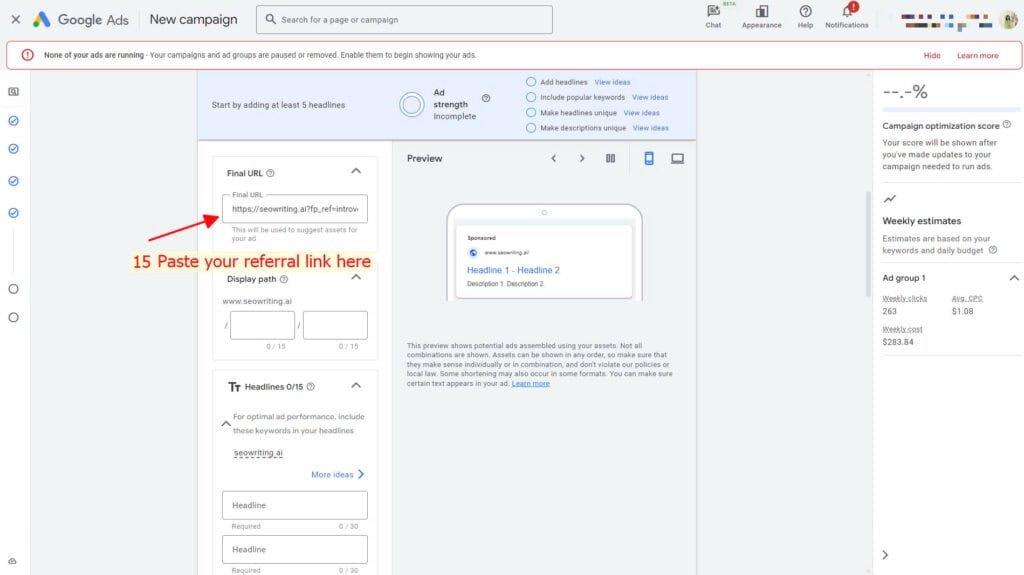The height and width of the screenshot is (575, 1024).
Task: Click Hide on the alert banner
Action: pos(931,56)
